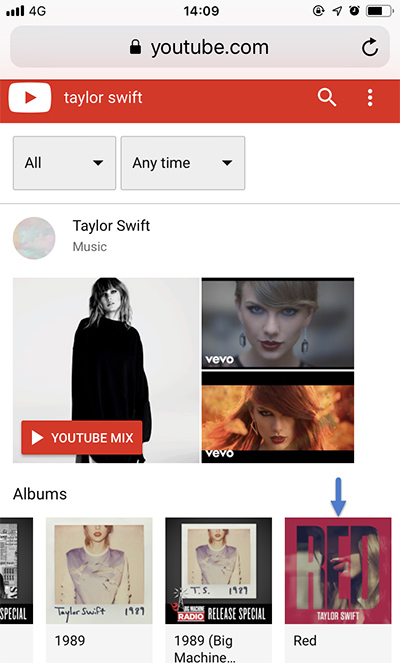
Task: Open the Any time filter dropdown
Action: click(183, 163)
